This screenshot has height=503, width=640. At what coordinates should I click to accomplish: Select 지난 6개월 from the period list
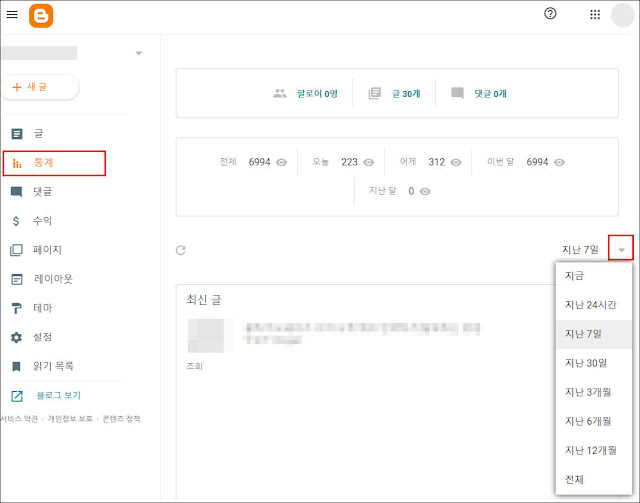point(594,421)
